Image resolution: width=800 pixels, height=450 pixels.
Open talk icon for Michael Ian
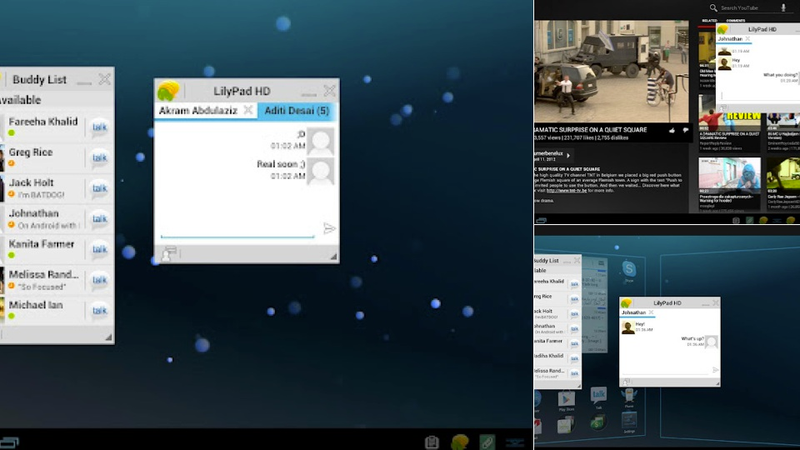click(x=99, y=310)
